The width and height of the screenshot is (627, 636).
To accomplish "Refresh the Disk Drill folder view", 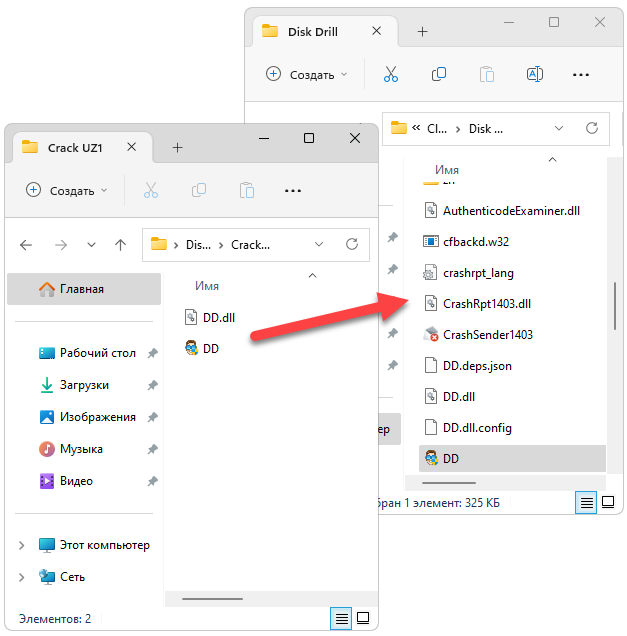I will [592, 128].
